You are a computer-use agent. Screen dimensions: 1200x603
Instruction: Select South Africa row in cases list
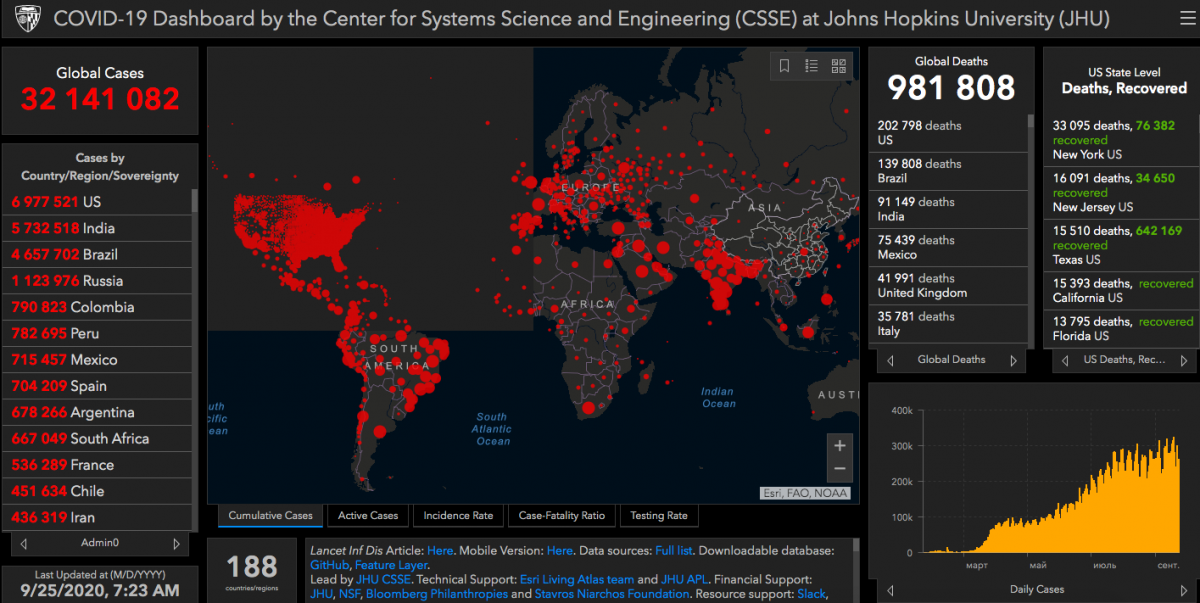tap(98, 438)
